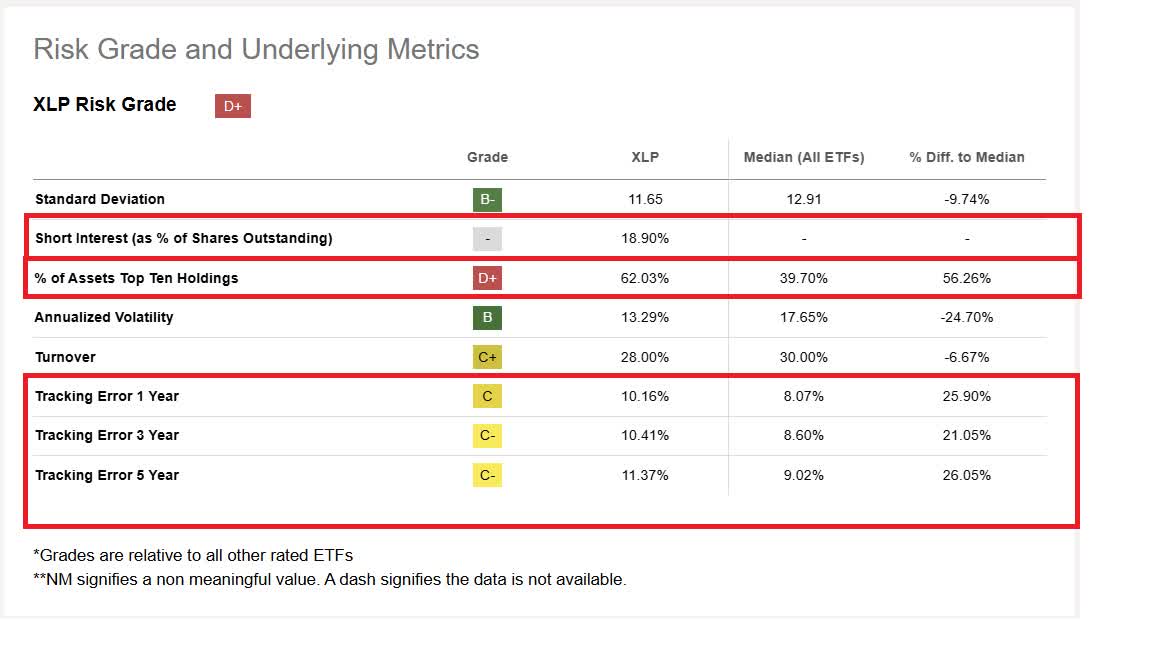This screenshot has width=1152, height=648.
Task: Click the Top Ten Holdings D+ badge
Action: pos(487,278)
